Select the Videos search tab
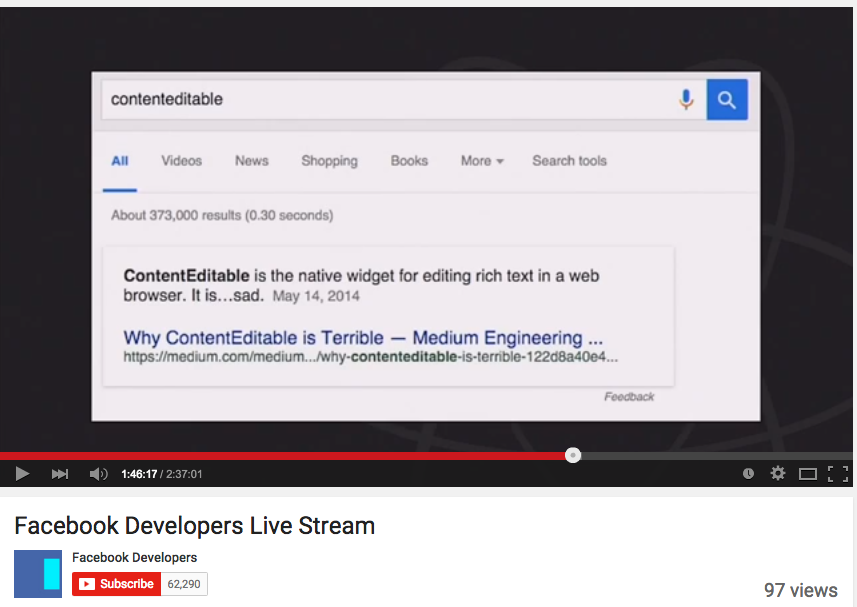The width and height of the screenshot is (857, 607). pos(181,161)
